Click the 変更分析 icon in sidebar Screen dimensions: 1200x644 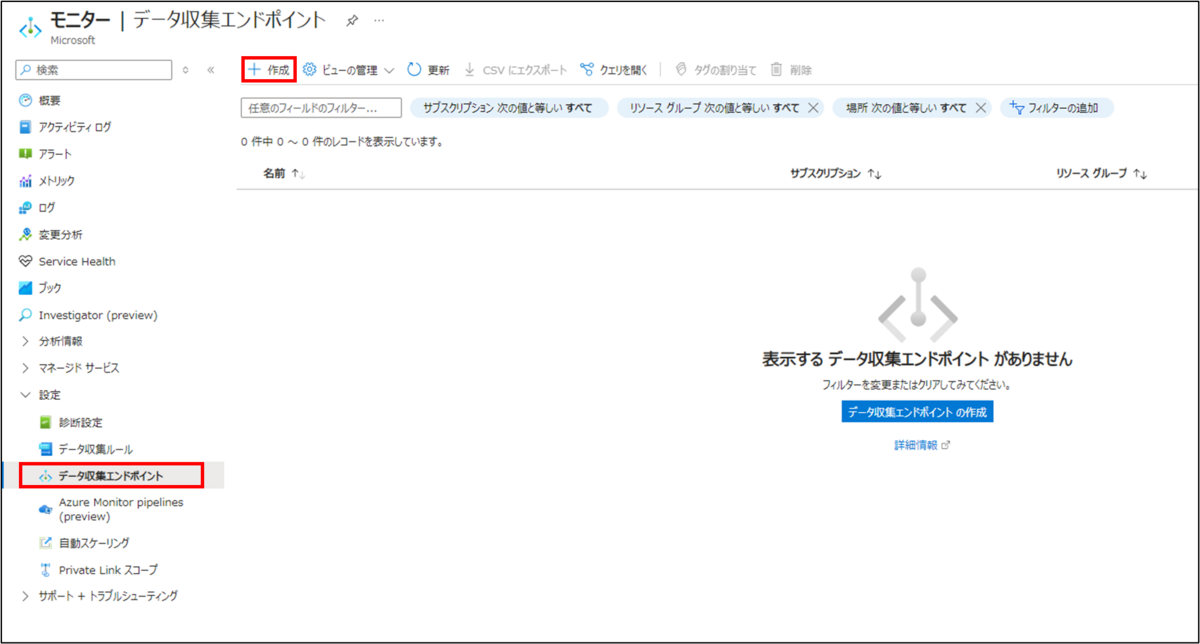pyautogui.click(x=26, y=234)
